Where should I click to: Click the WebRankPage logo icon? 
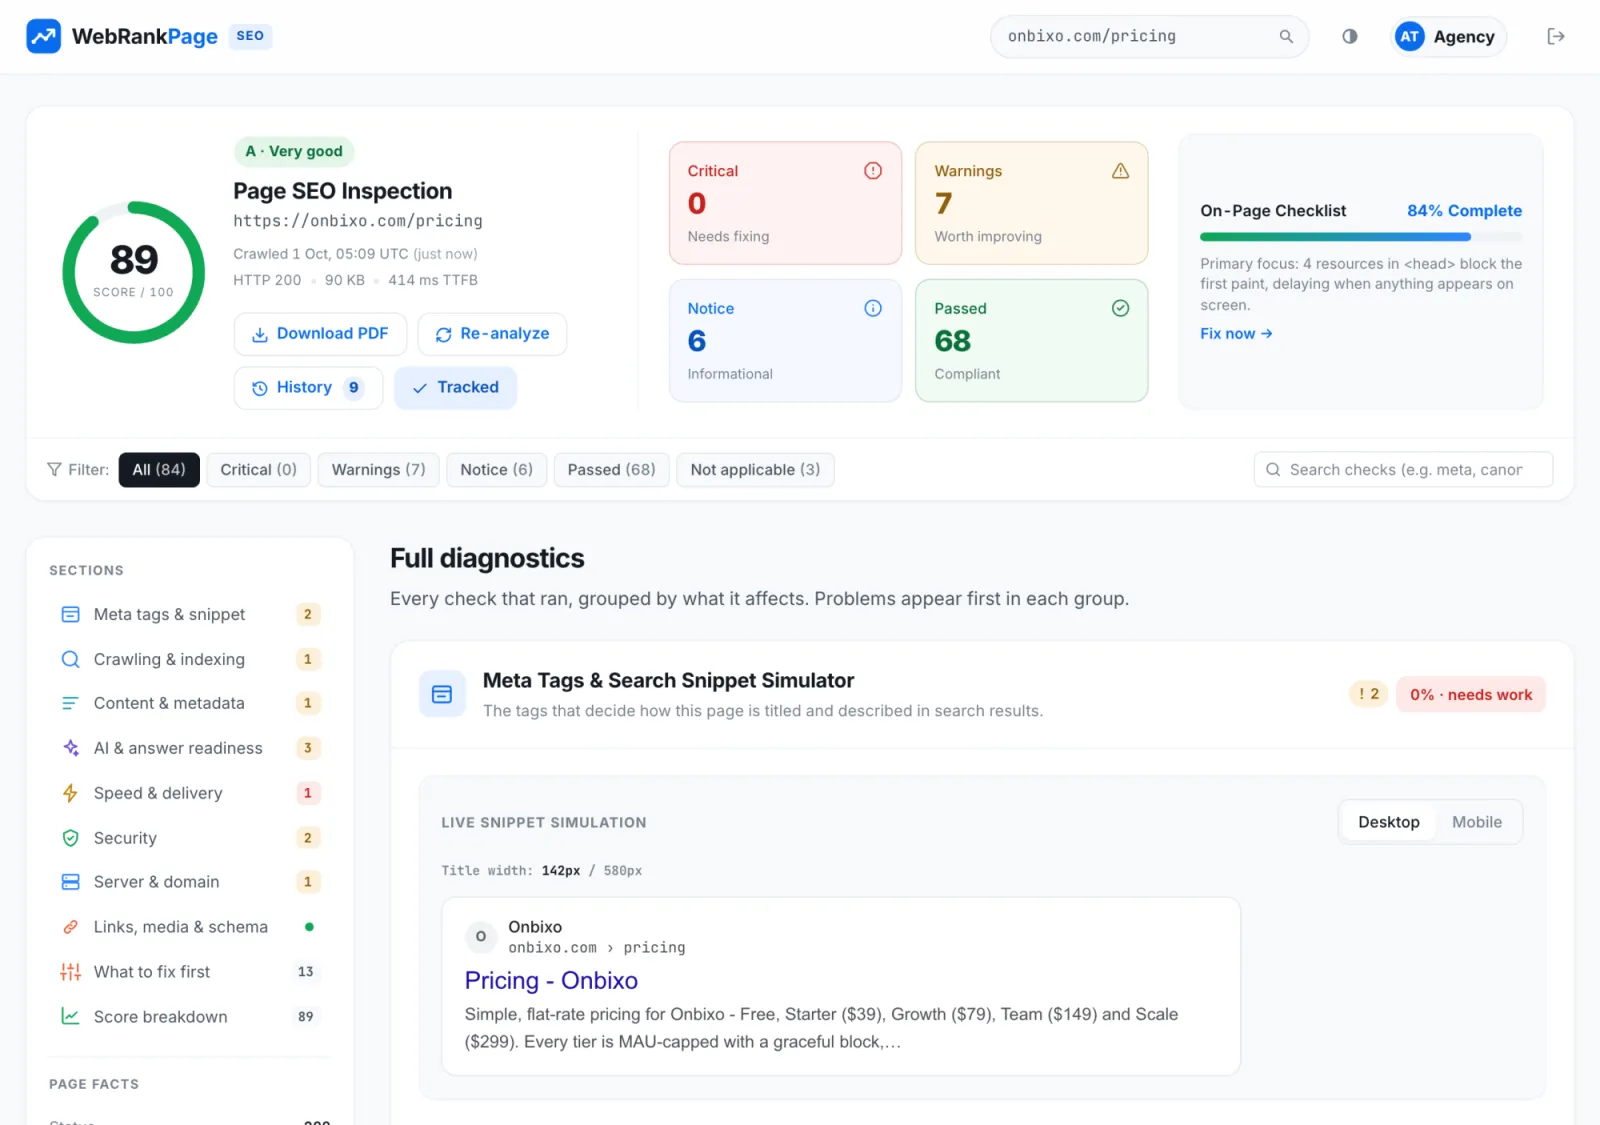click(x=43, y=37)
